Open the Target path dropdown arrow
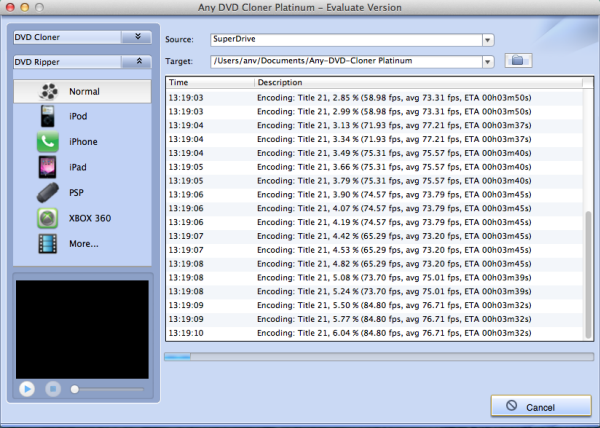The image size is (600, 428). [x=488, y=62]
